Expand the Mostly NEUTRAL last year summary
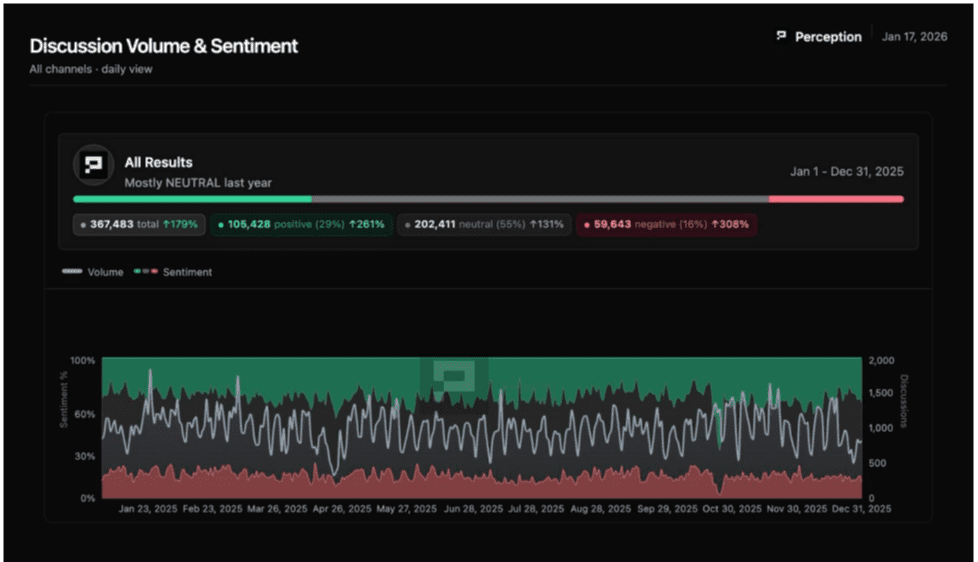 [x=197, y=183]
